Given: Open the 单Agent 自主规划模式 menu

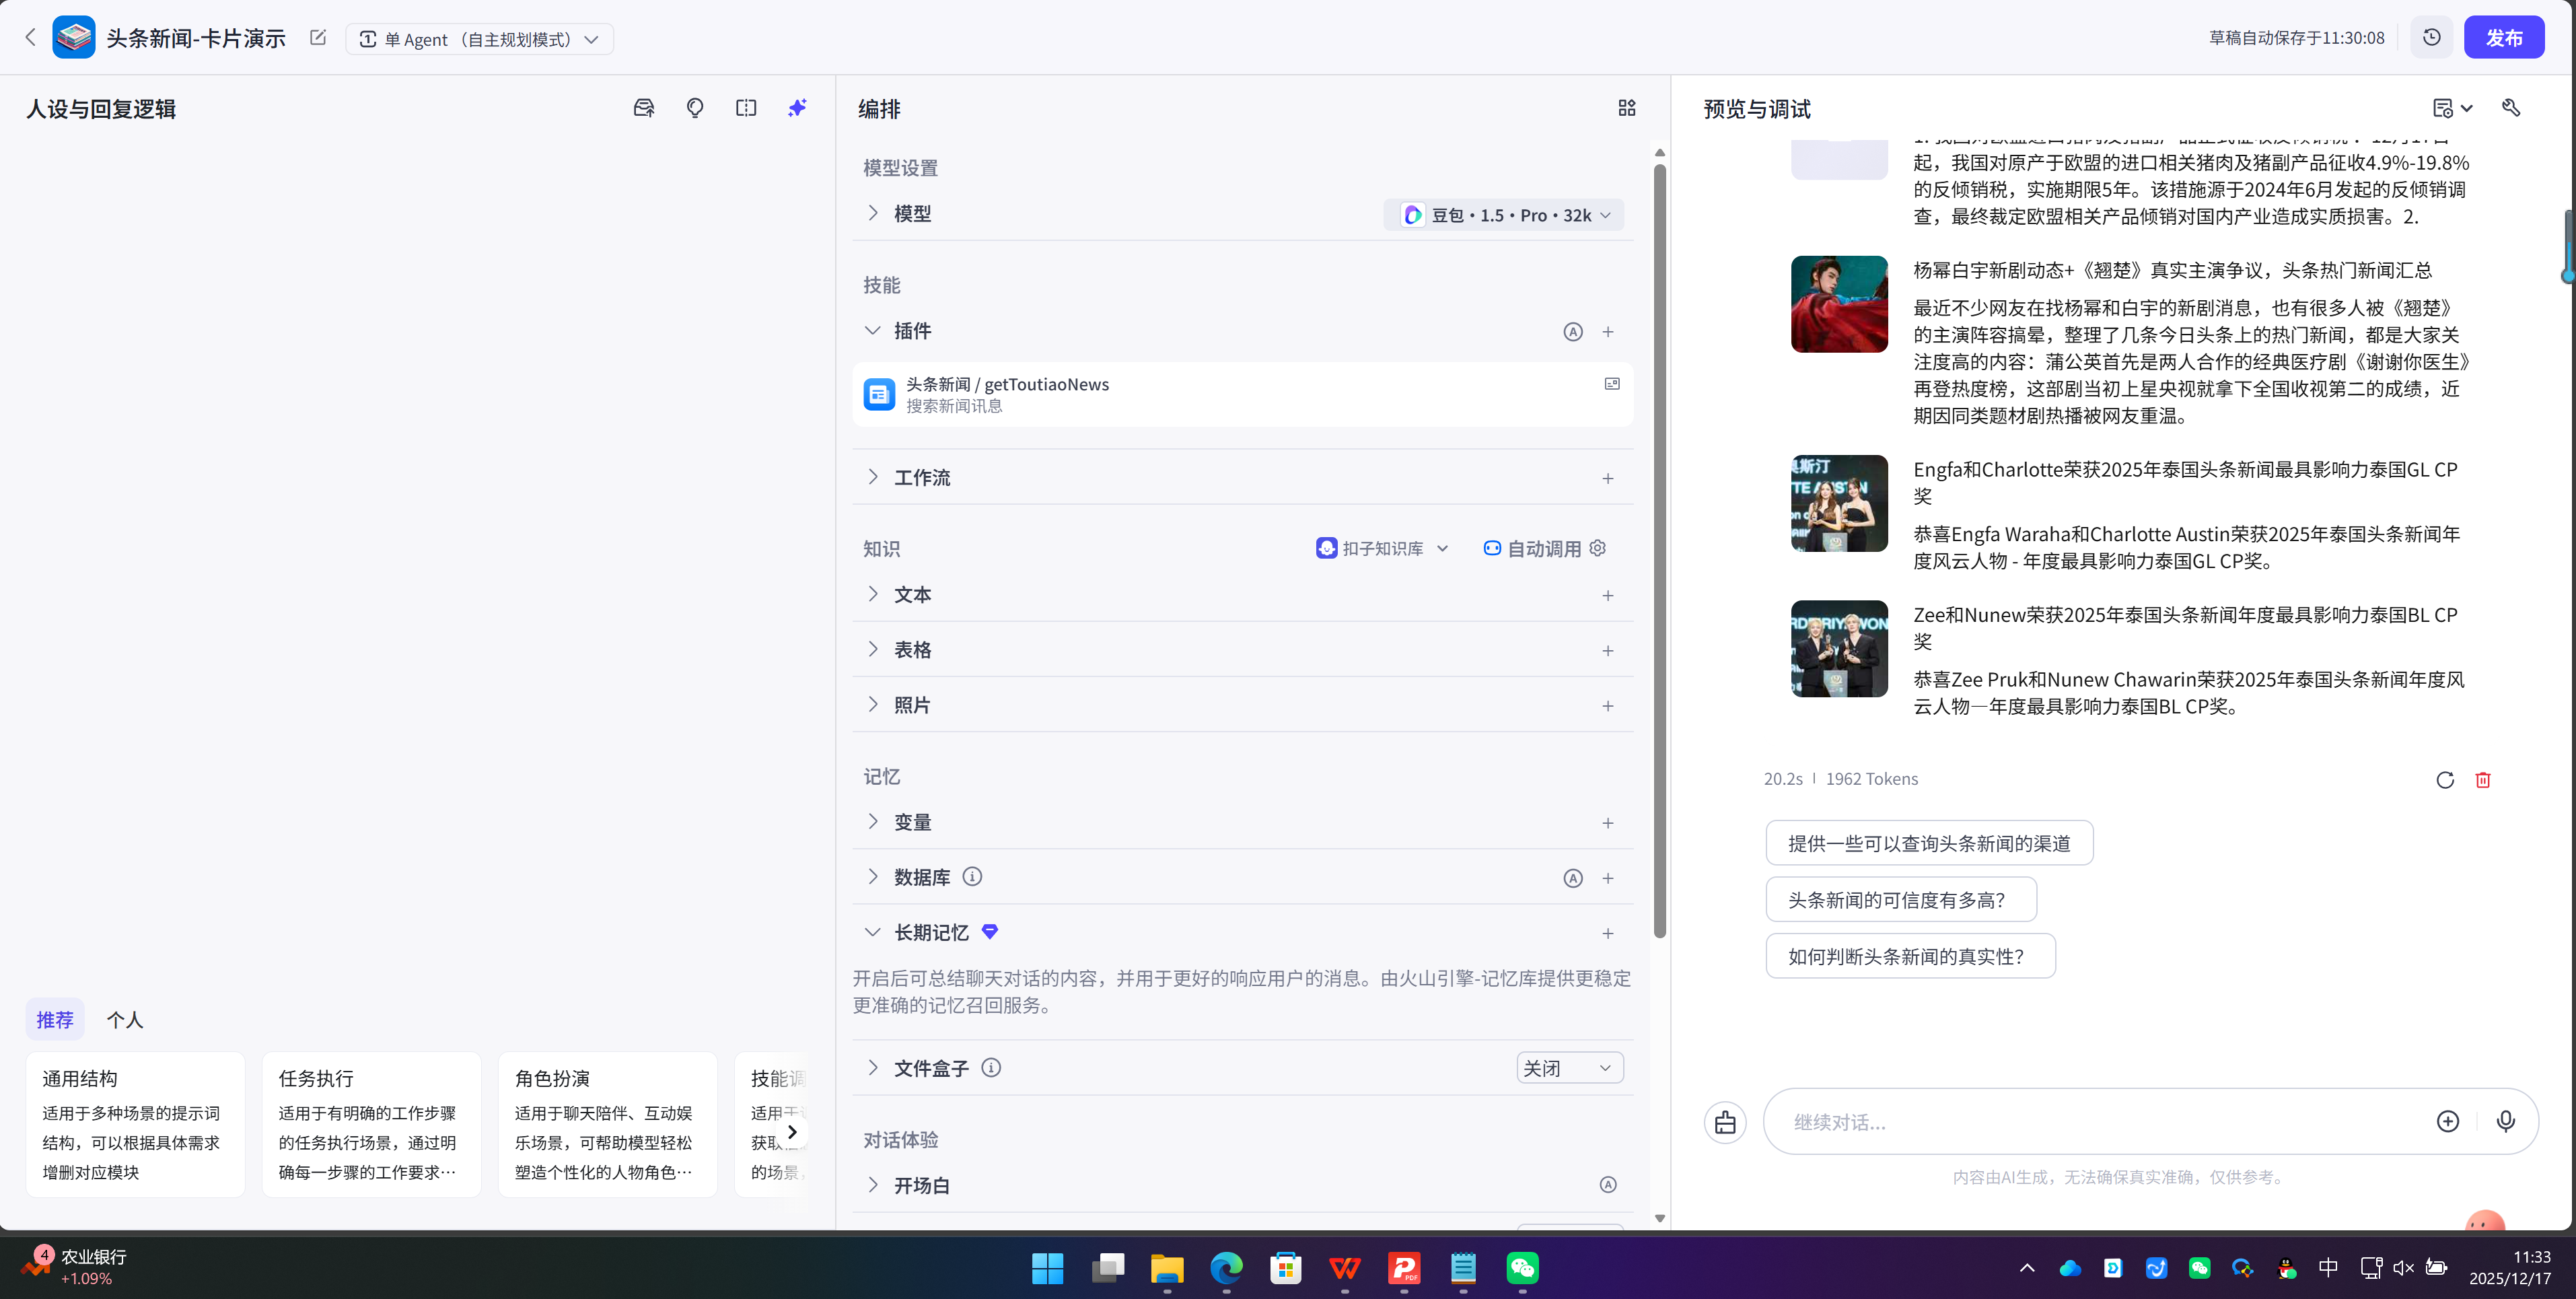Looking at the screenshot, I should [x=479, y=39].
